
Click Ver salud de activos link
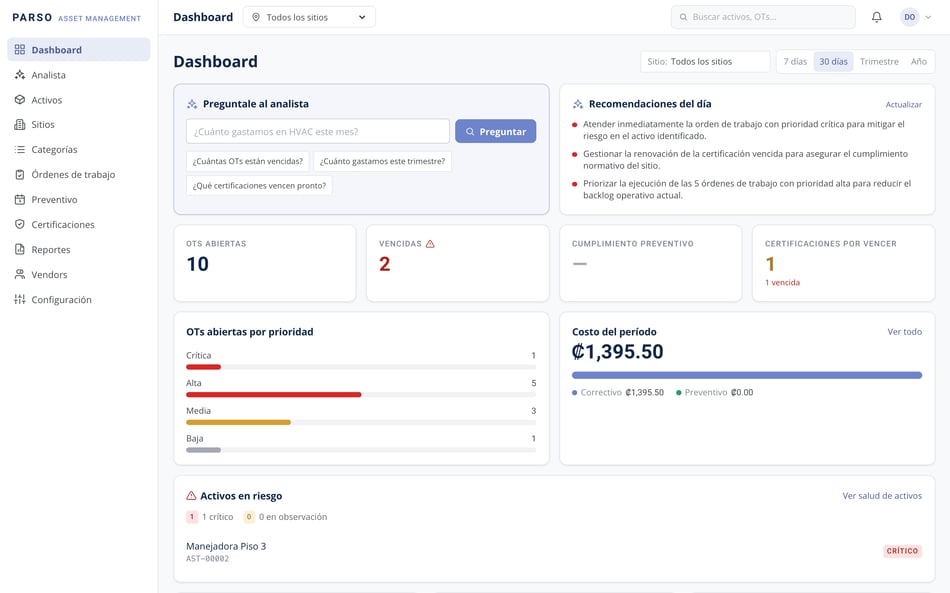point(882,495)
